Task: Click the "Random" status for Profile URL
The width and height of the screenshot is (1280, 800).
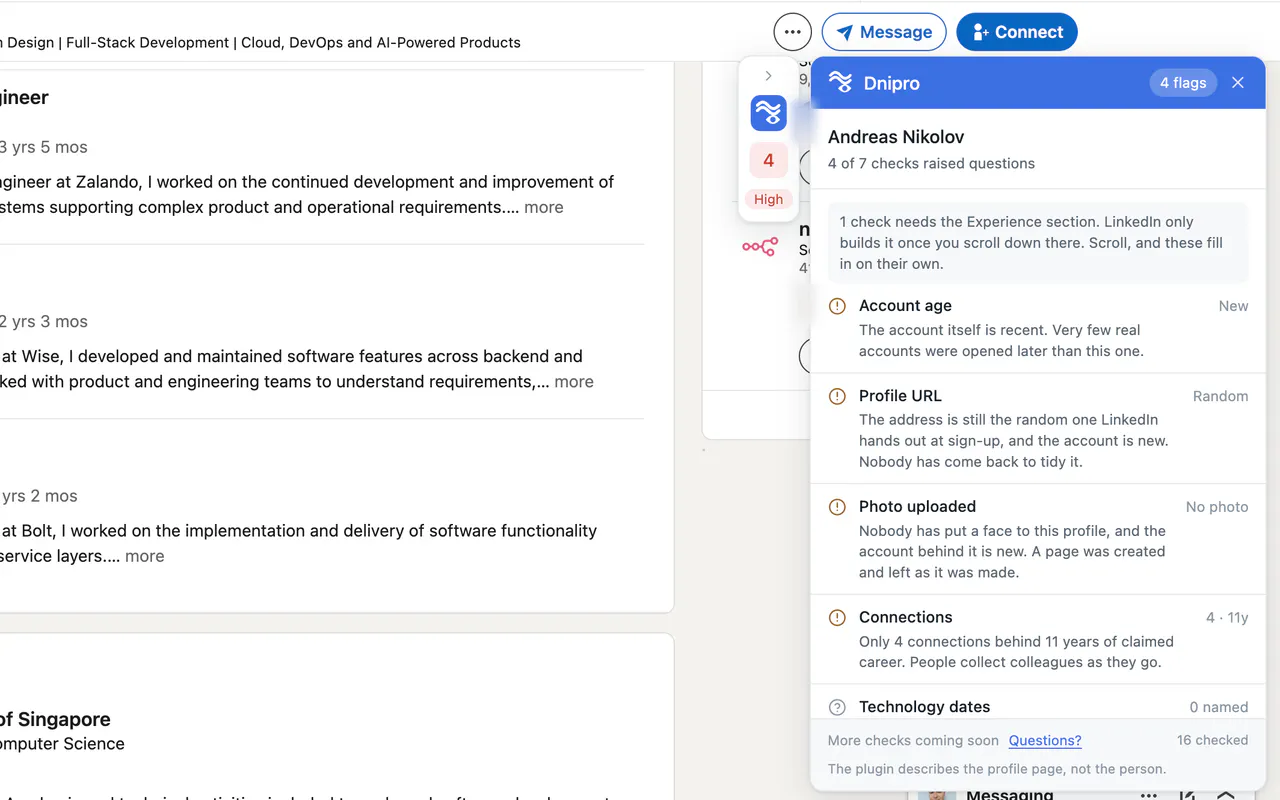Action: click(1220, 396)
